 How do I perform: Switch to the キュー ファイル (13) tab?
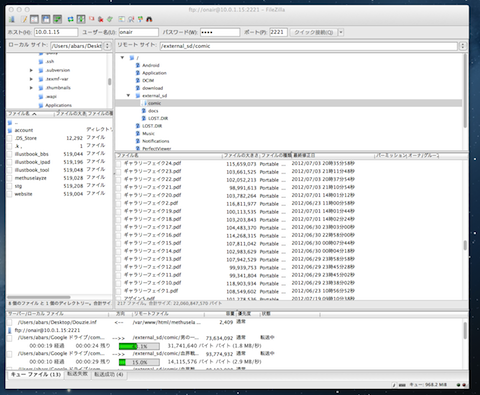pyautogui.click(x=36, y=375)
